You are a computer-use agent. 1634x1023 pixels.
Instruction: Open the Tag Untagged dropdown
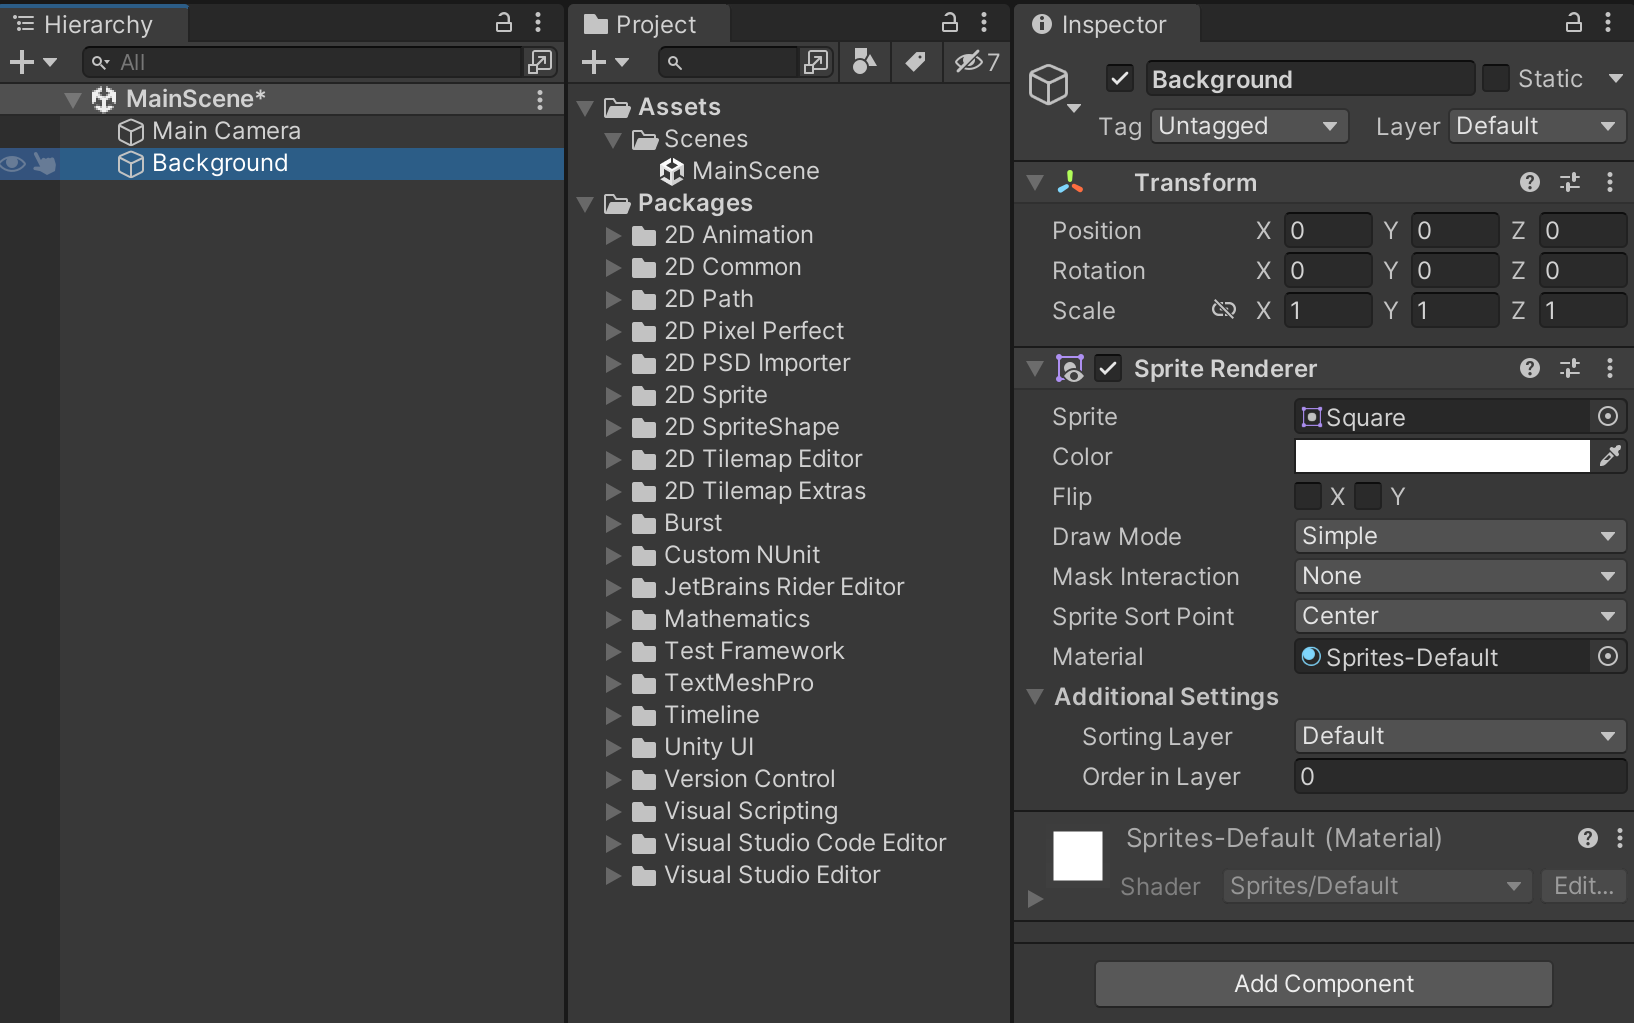1249,126
